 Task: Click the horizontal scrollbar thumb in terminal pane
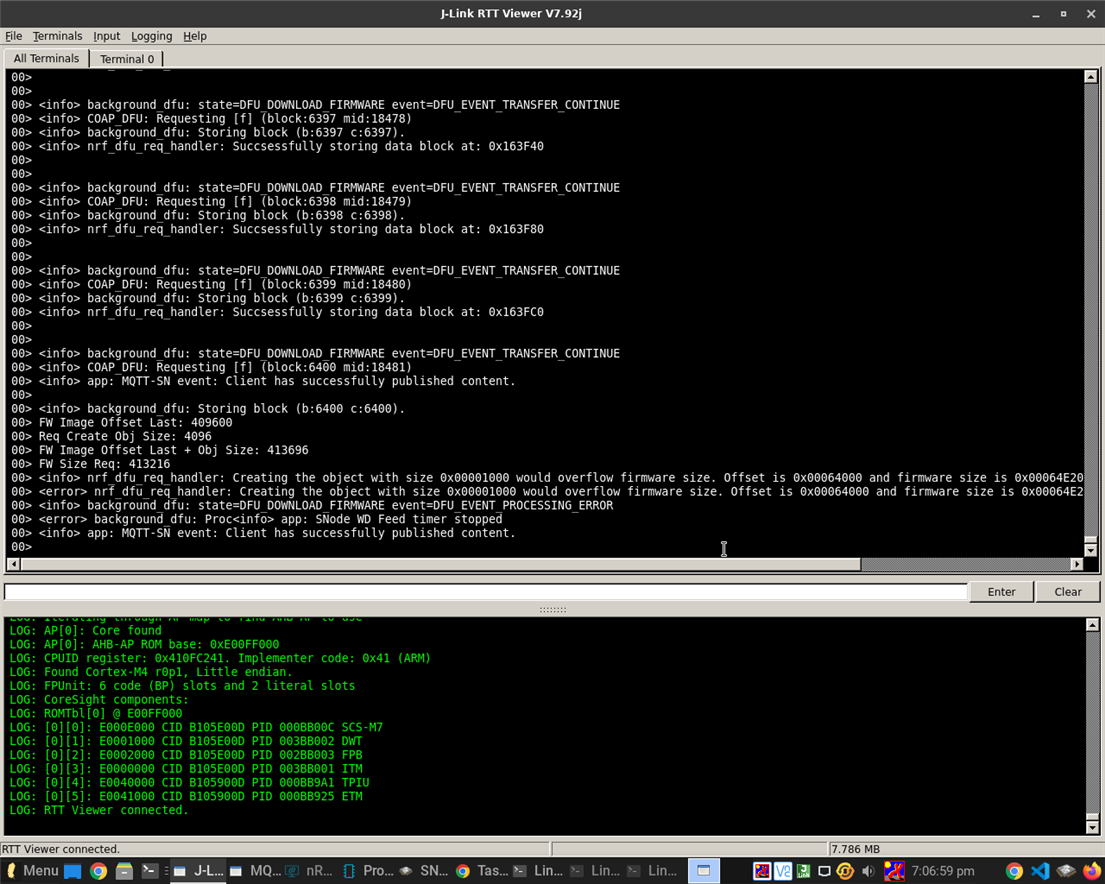pyautogui.click(x=440, y=564)
